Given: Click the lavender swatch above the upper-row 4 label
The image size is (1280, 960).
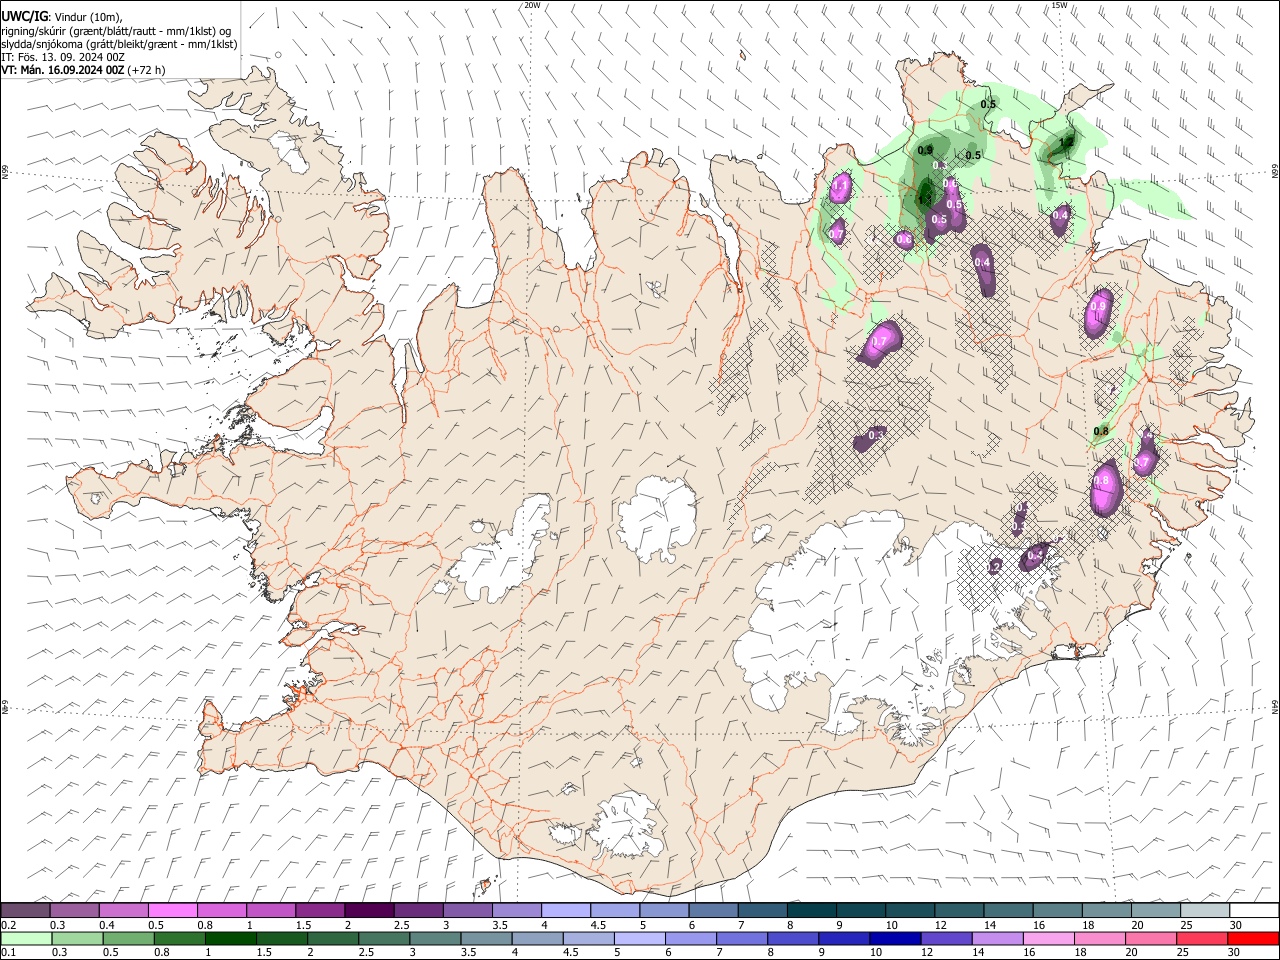Looking at the screenshot, I should (566, 911).
